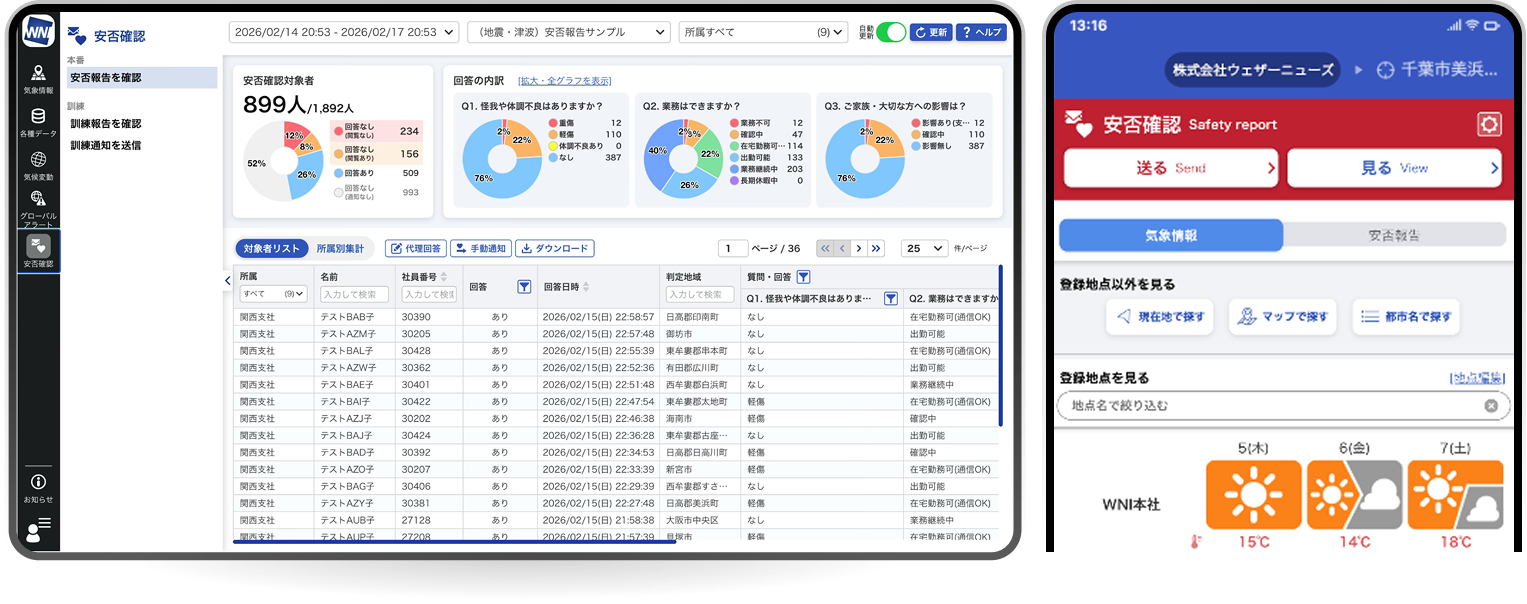Viewport: 1527px width, 604px height.
Task: Open the 所属 column すべて filter dropdown
Action: click(x=273, y=294)
